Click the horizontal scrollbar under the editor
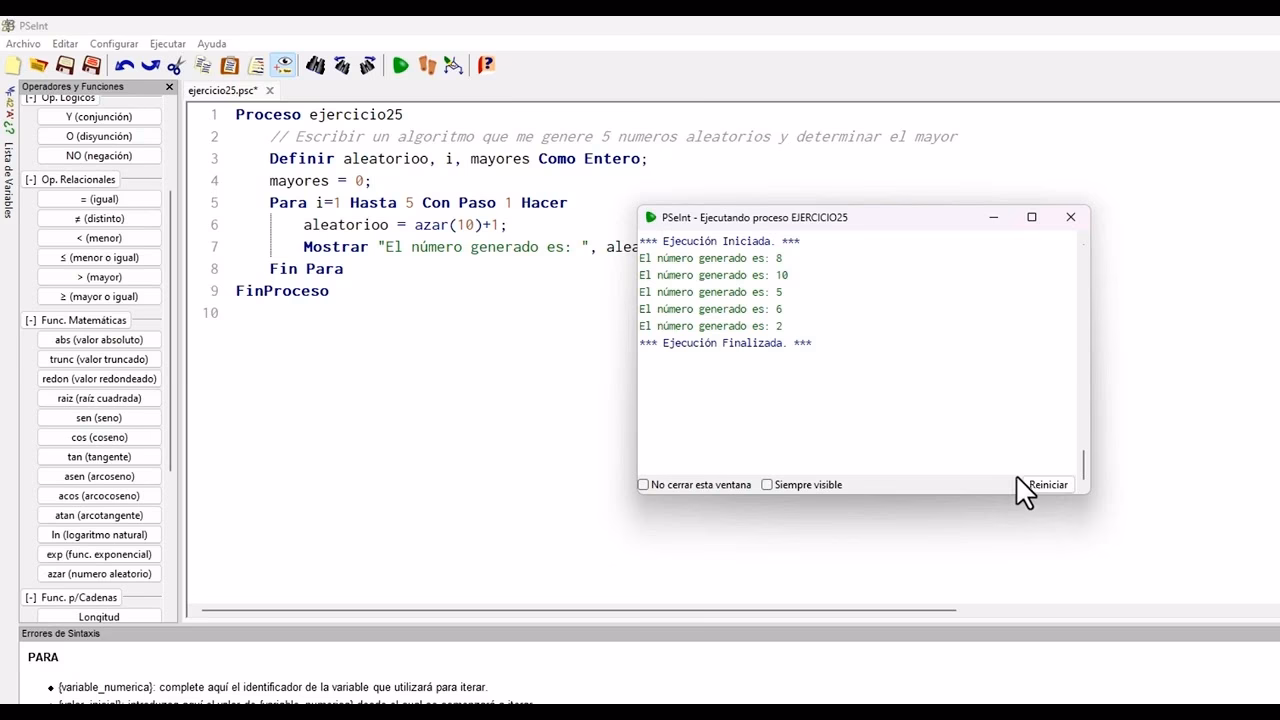The image size is (1280, 720). point(578,610)
